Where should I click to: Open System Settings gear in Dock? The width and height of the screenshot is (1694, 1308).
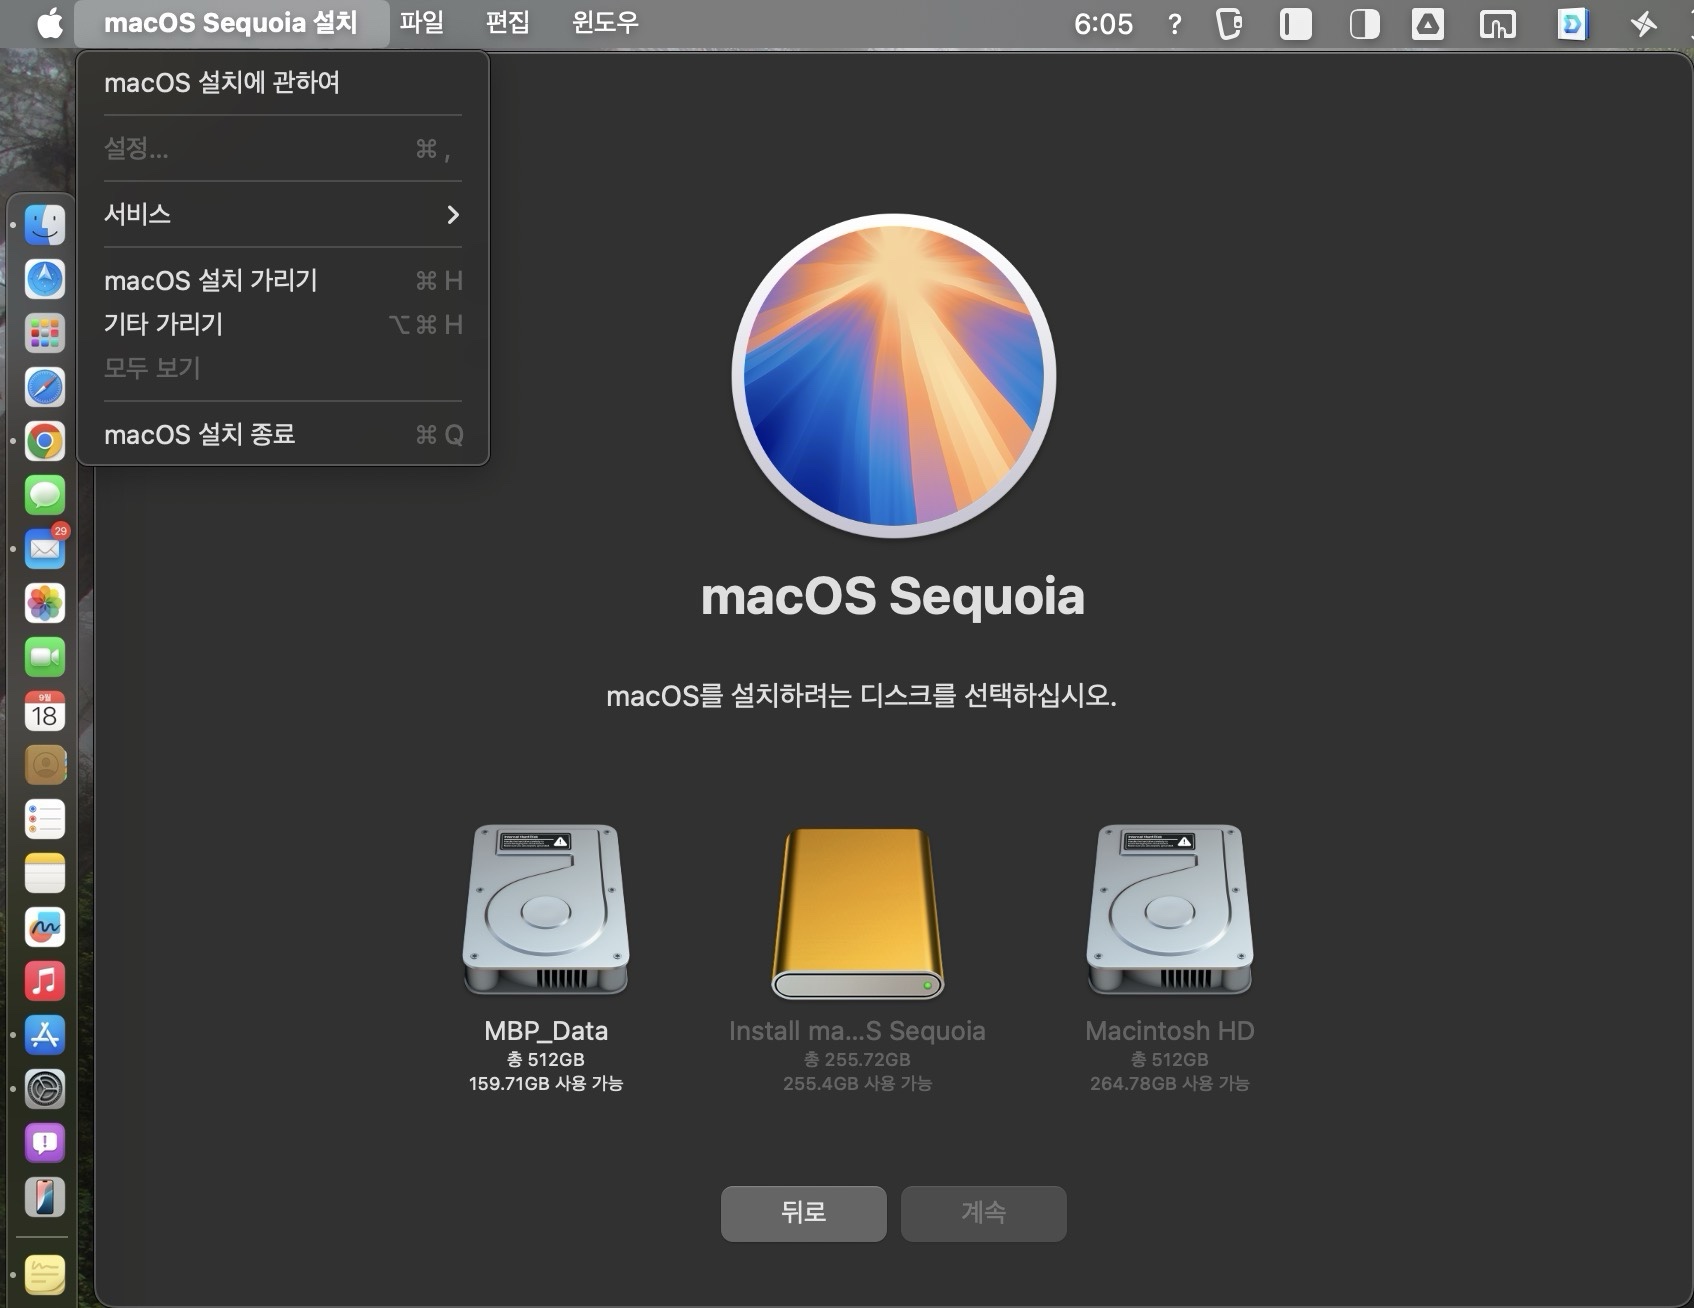(x=45, y=1089)
